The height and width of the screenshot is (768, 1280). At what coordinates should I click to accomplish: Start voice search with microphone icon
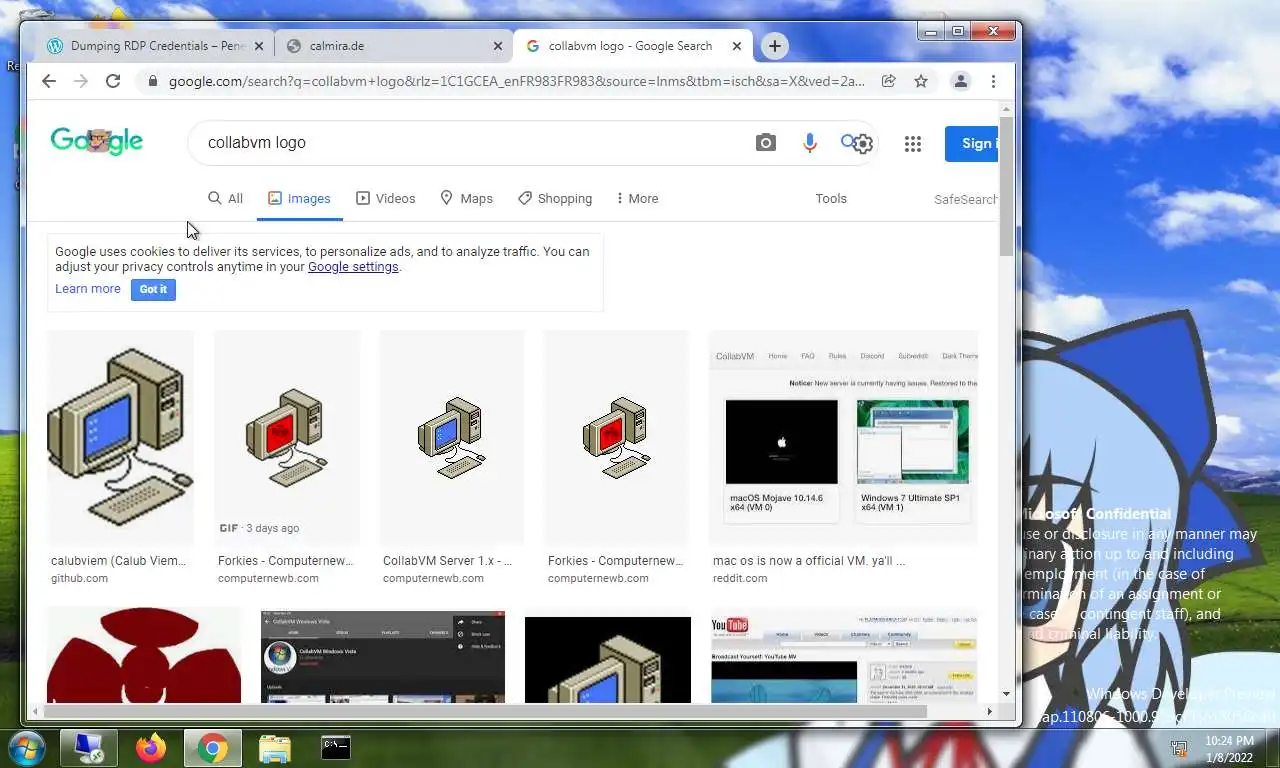[x=810, y=143]
